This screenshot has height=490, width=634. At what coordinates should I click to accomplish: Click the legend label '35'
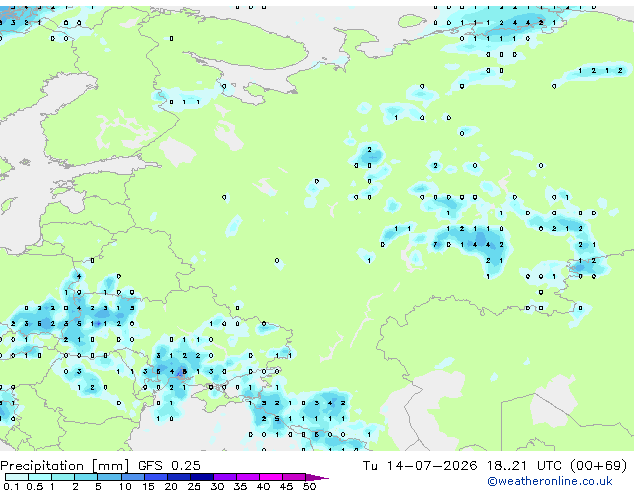click(x=240, y=486)
